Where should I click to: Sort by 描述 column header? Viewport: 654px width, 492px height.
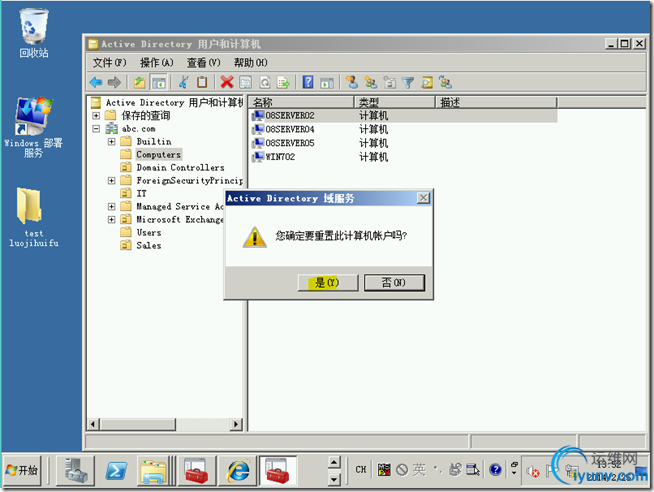pyautogui.click(x=496, y=102)
